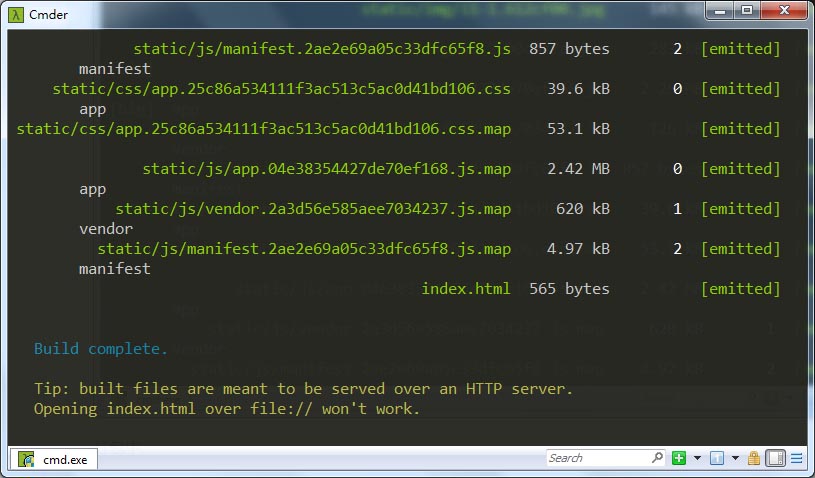Screen dimensions: 815x478
Task: Click the 'Tip: built files are meant' line
Action: coord(304,389)
